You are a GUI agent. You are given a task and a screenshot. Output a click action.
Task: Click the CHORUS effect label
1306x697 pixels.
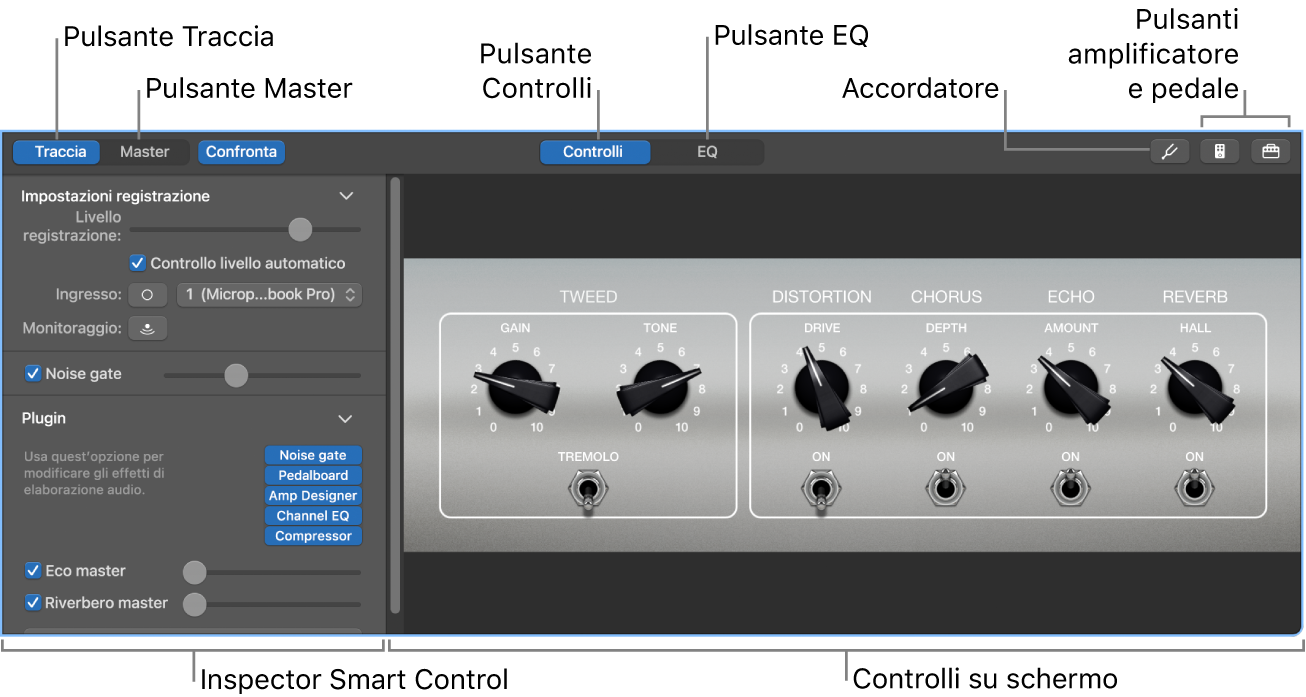(946, 297)
